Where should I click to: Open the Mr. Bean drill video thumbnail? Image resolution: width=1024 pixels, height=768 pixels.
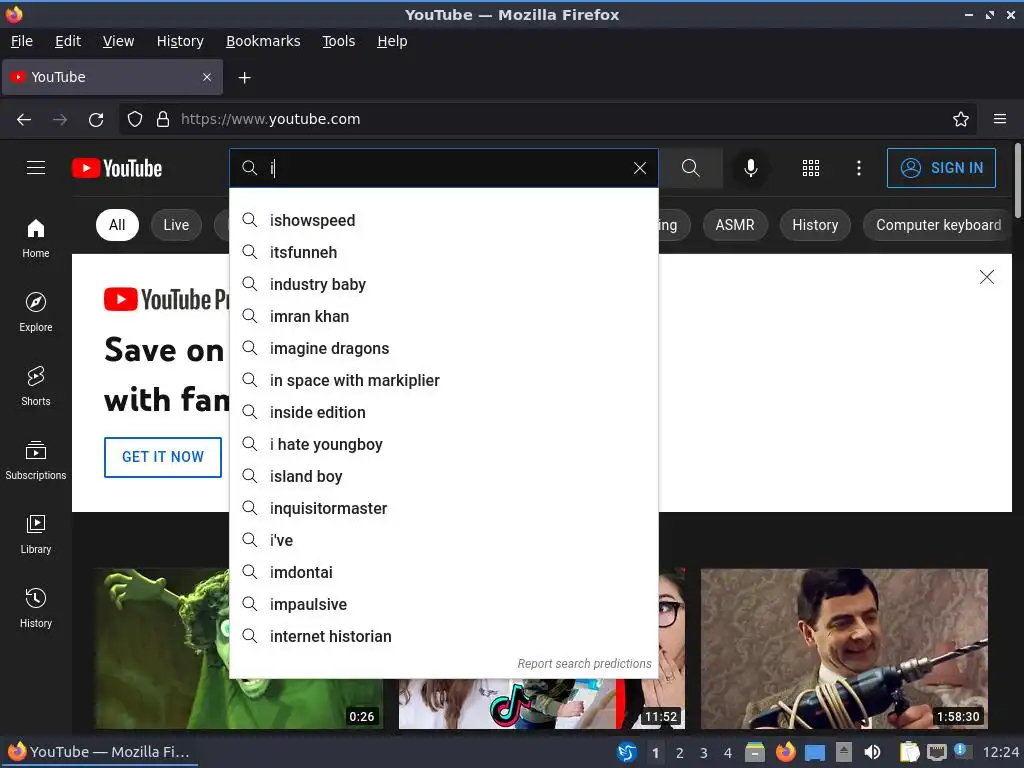tap(844, 648)
